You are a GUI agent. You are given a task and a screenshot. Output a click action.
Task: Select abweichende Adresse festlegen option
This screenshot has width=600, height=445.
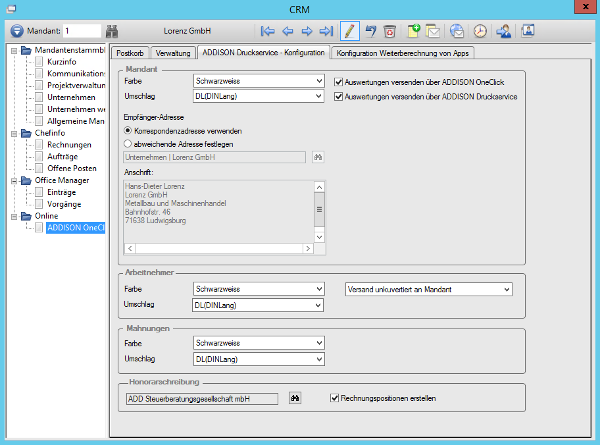[x=128, y=144]
